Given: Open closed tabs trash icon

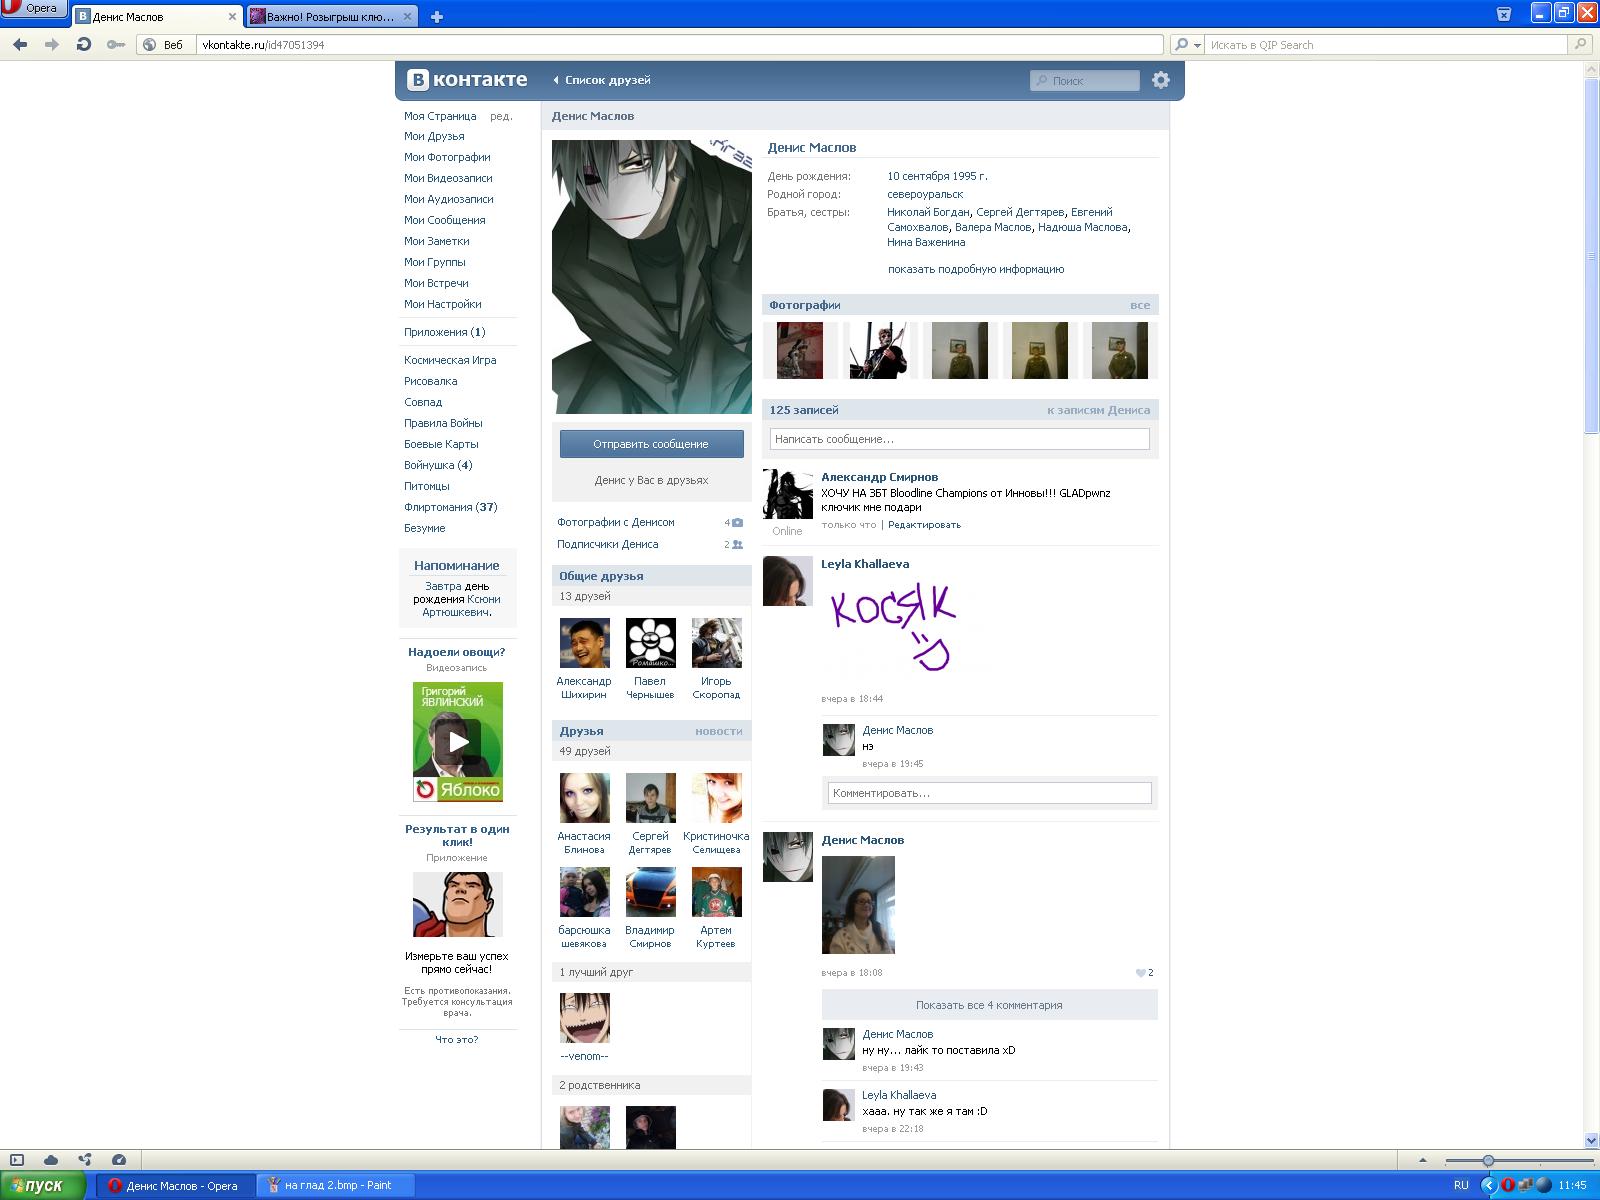Looking at the screenshot, I should click(1503, 14).
